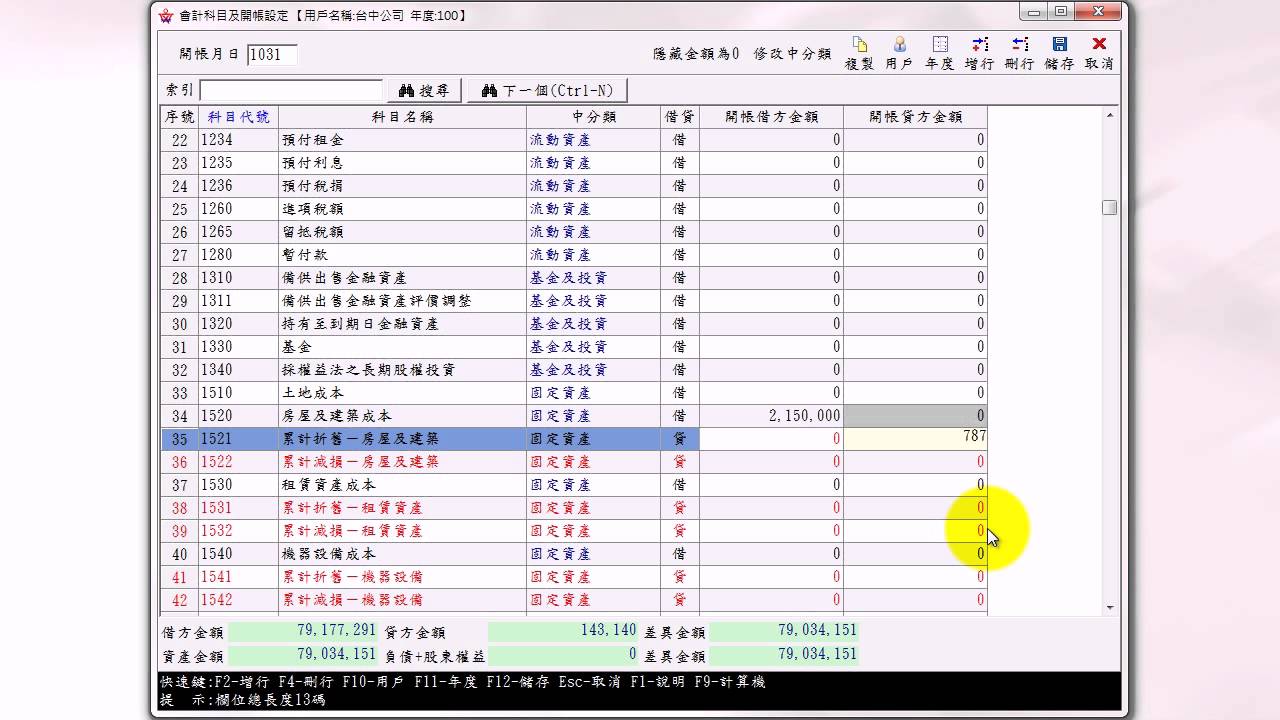Minimize the window

1034,11
